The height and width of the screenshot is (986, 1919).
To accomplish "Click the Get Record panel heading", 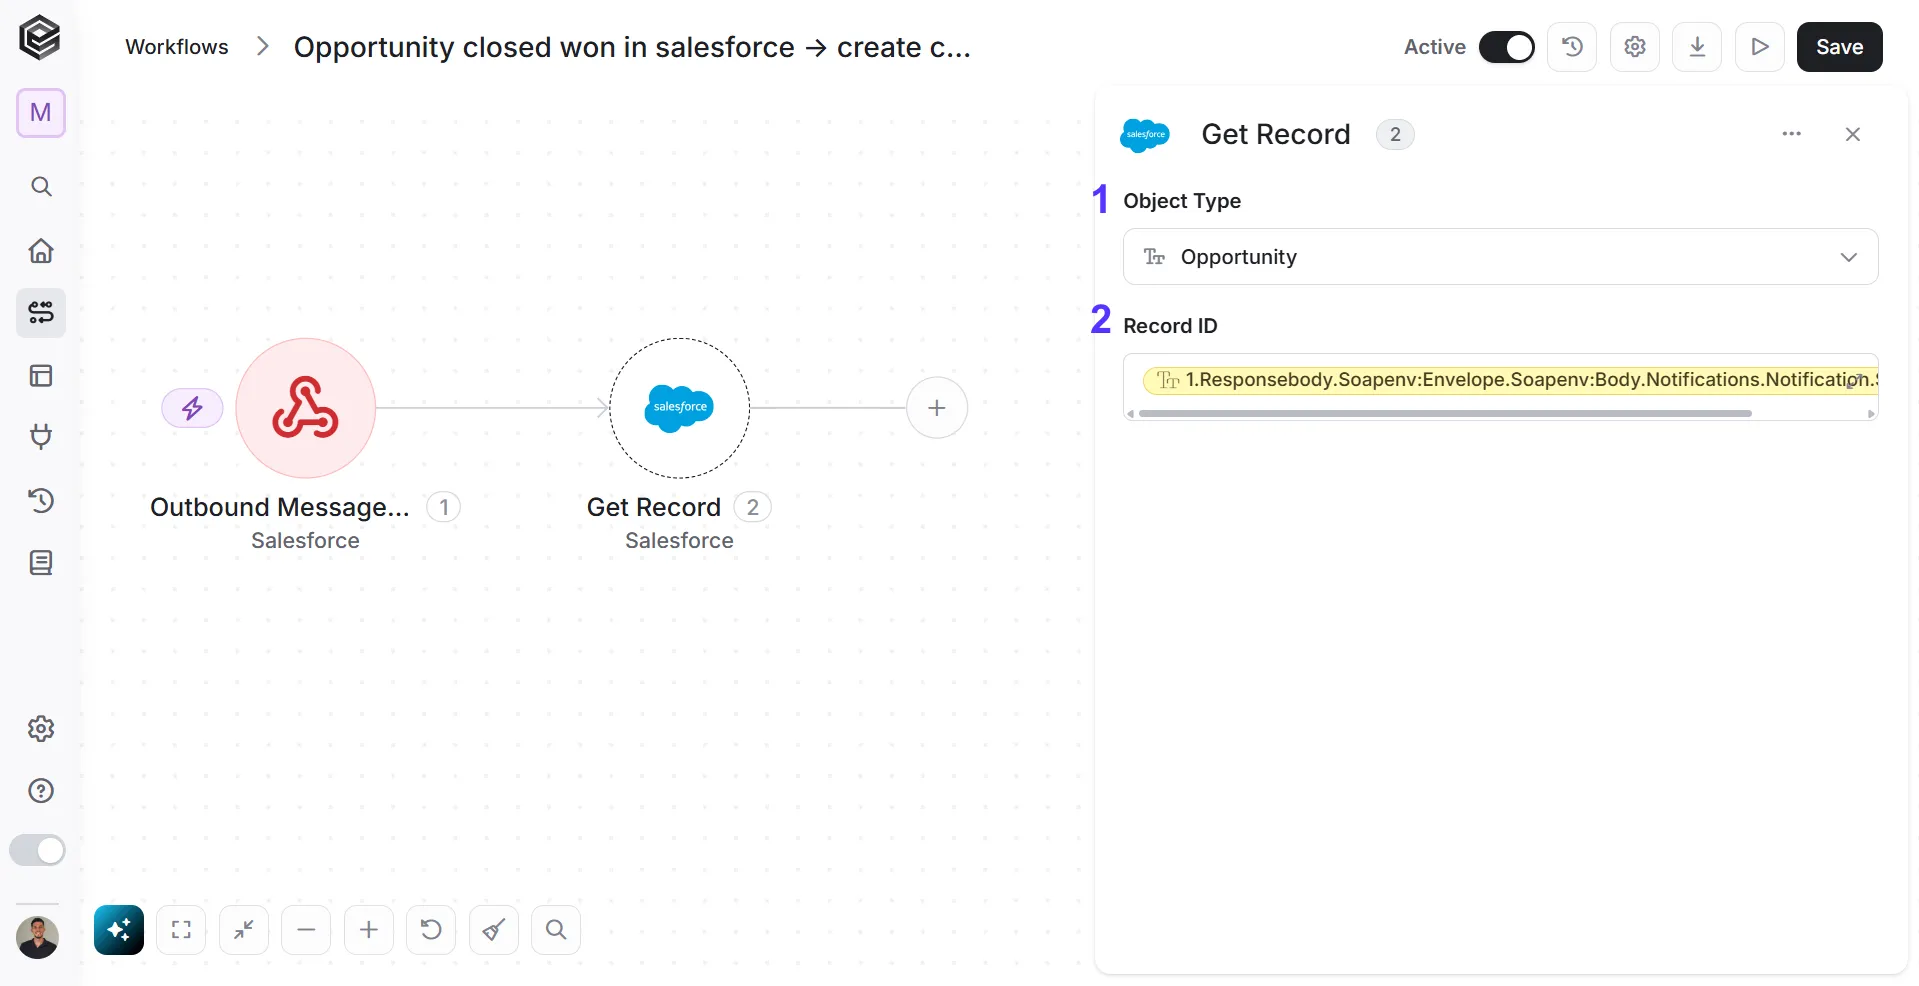I will click(1276, 134).
